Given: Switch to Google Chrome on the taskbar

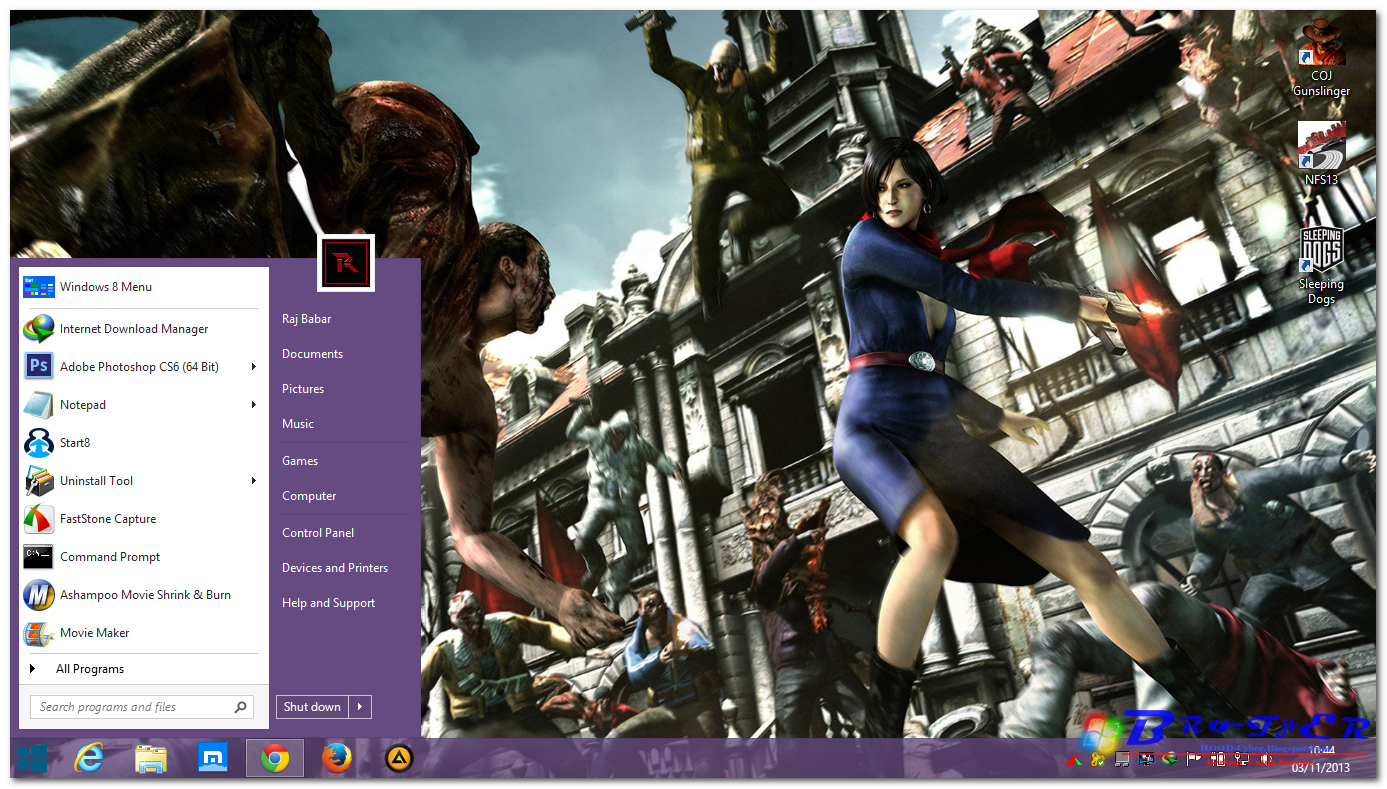Looking at the screenshot, I should 275,759.
